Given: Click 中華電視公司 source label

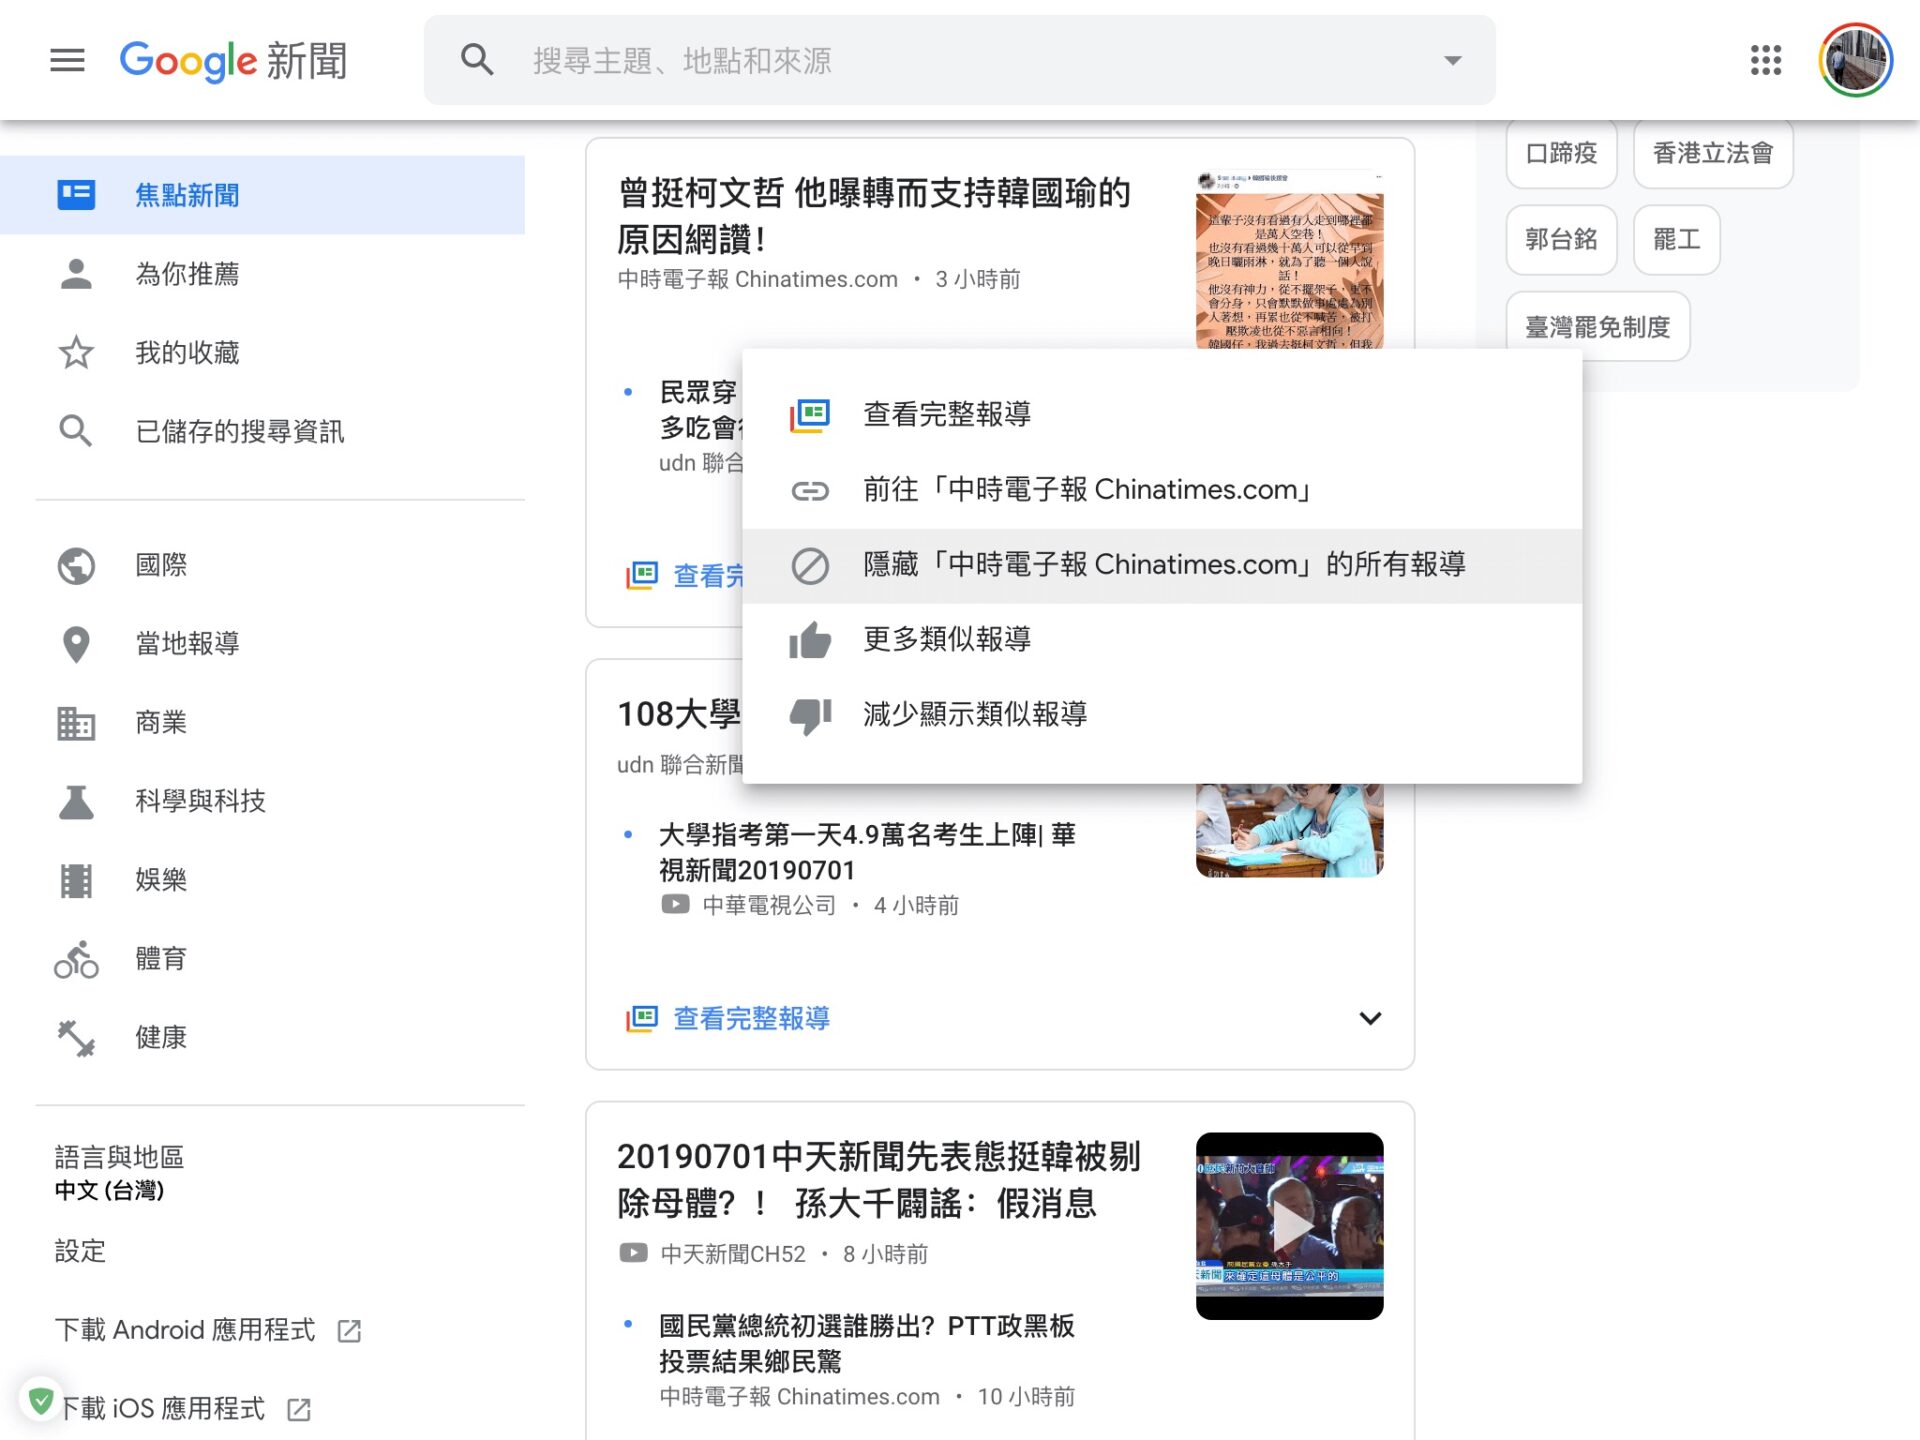Looking at the screenshot, I should [769, 906].
